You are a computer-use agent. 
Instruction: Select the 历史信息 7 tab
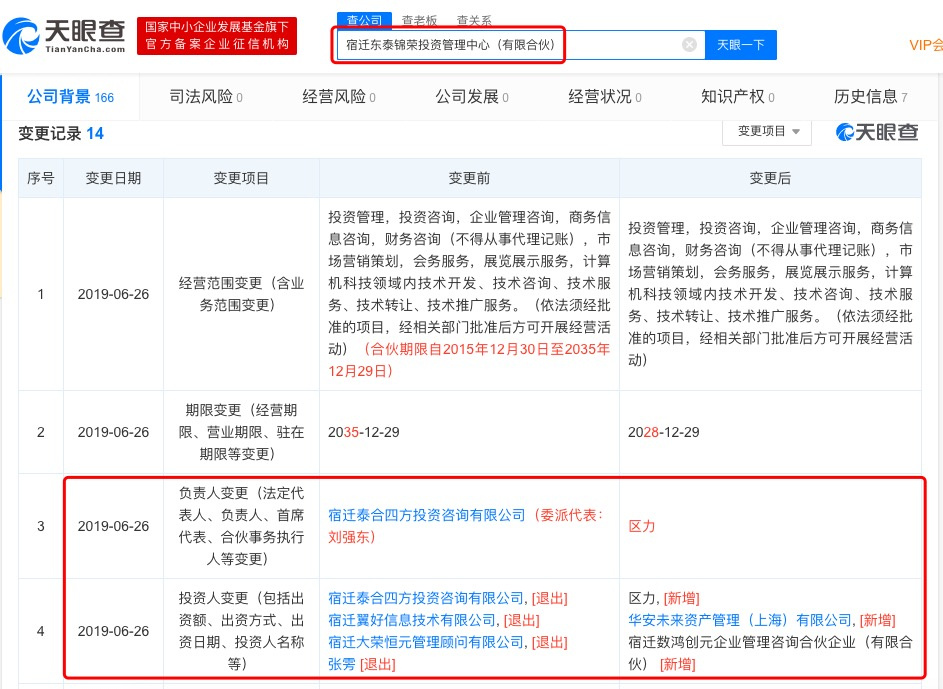pyautogui.click(x=870, y=97)
